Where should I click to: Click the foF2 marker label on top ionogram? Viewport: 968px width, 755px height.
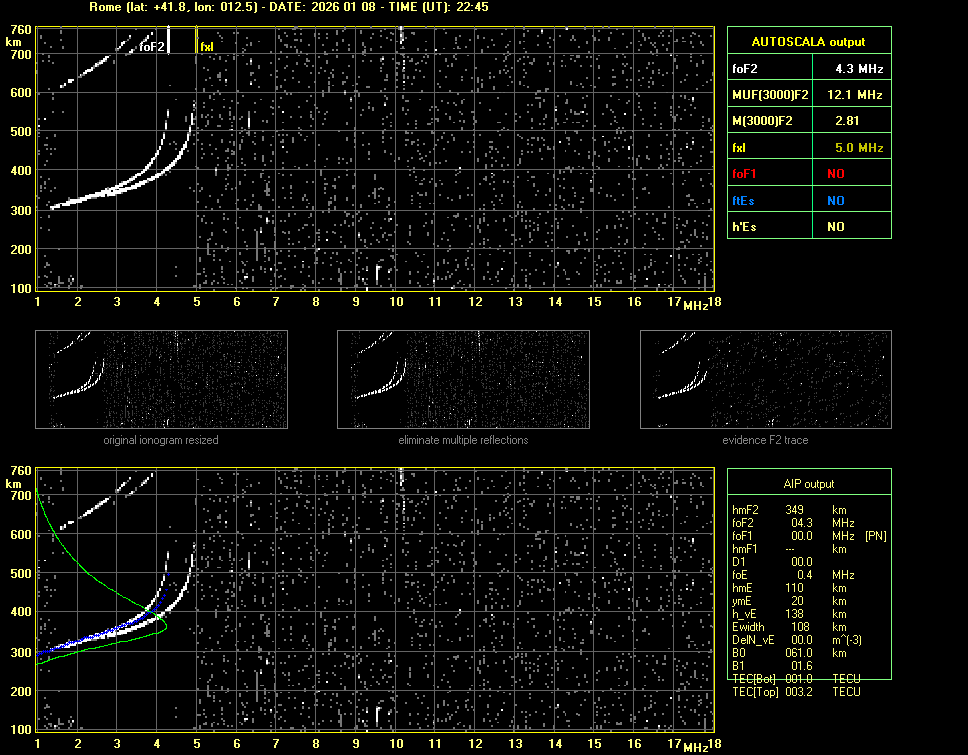(x=152, y=47)
